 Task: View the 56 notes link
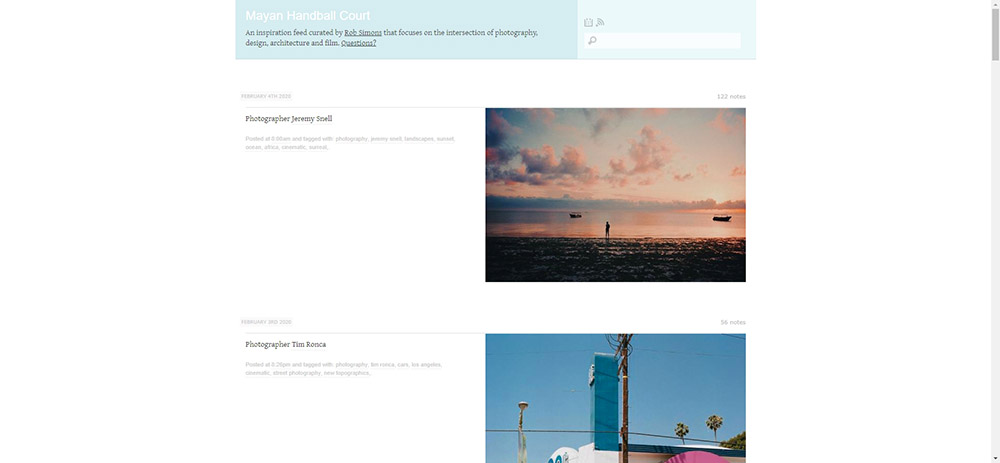pos(733,322)
